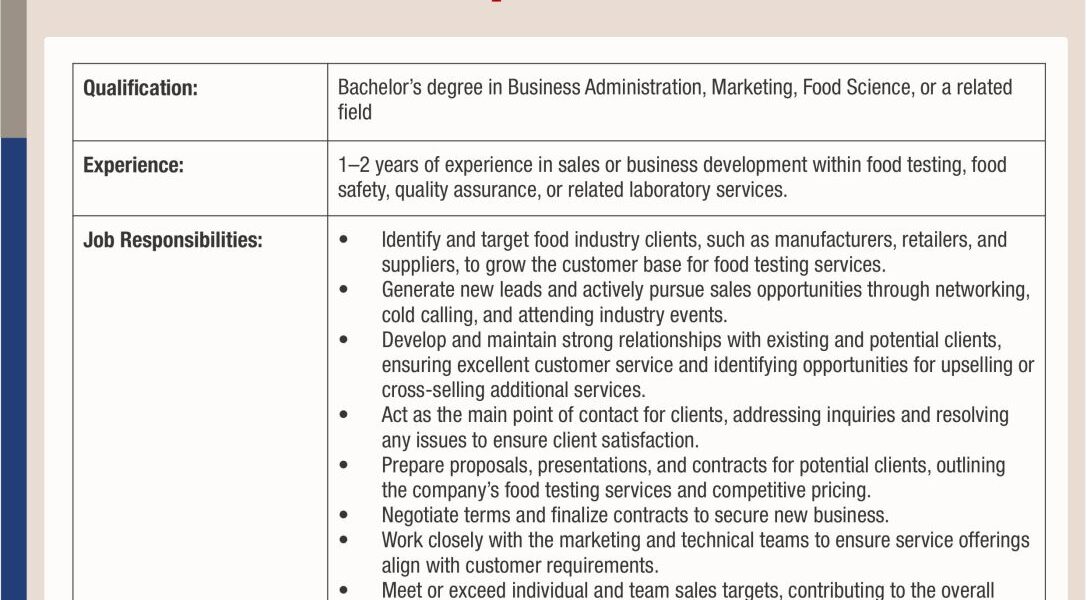Click the blue vertical bar at left edge

(13, 370)
